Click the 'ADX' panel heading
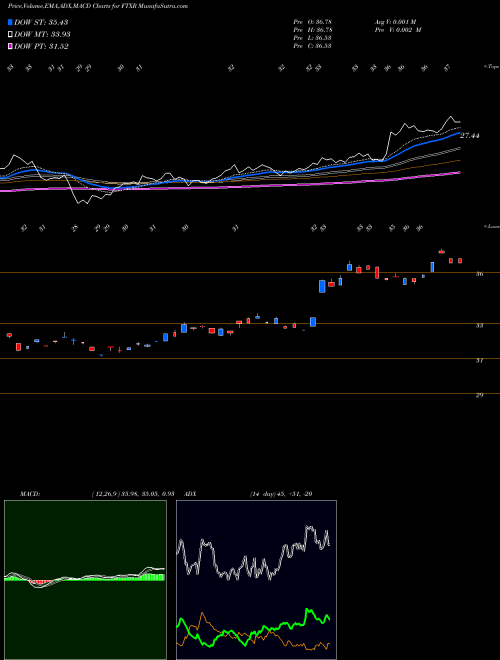 click(190, 494)
